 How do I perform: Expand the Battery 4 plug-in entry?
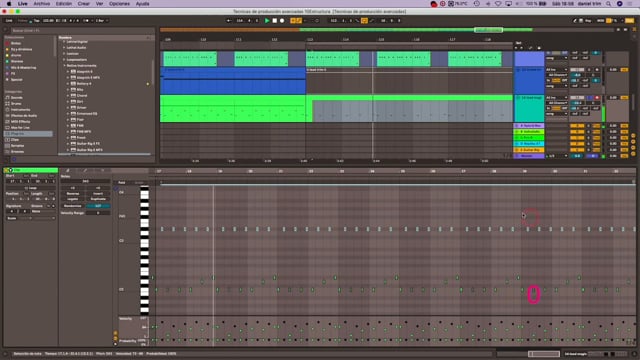tap(68, 83)
